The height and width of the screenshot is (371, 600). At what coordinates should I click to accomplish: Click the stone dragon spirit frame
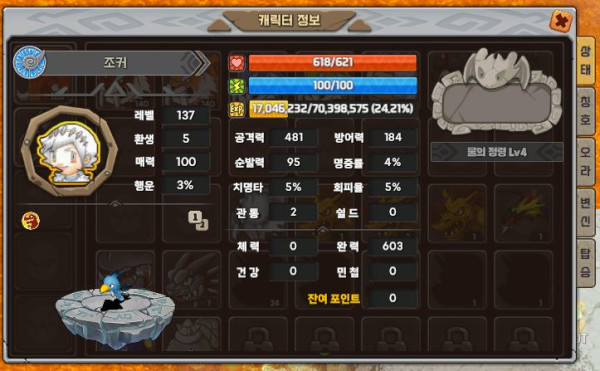point(496,92)
